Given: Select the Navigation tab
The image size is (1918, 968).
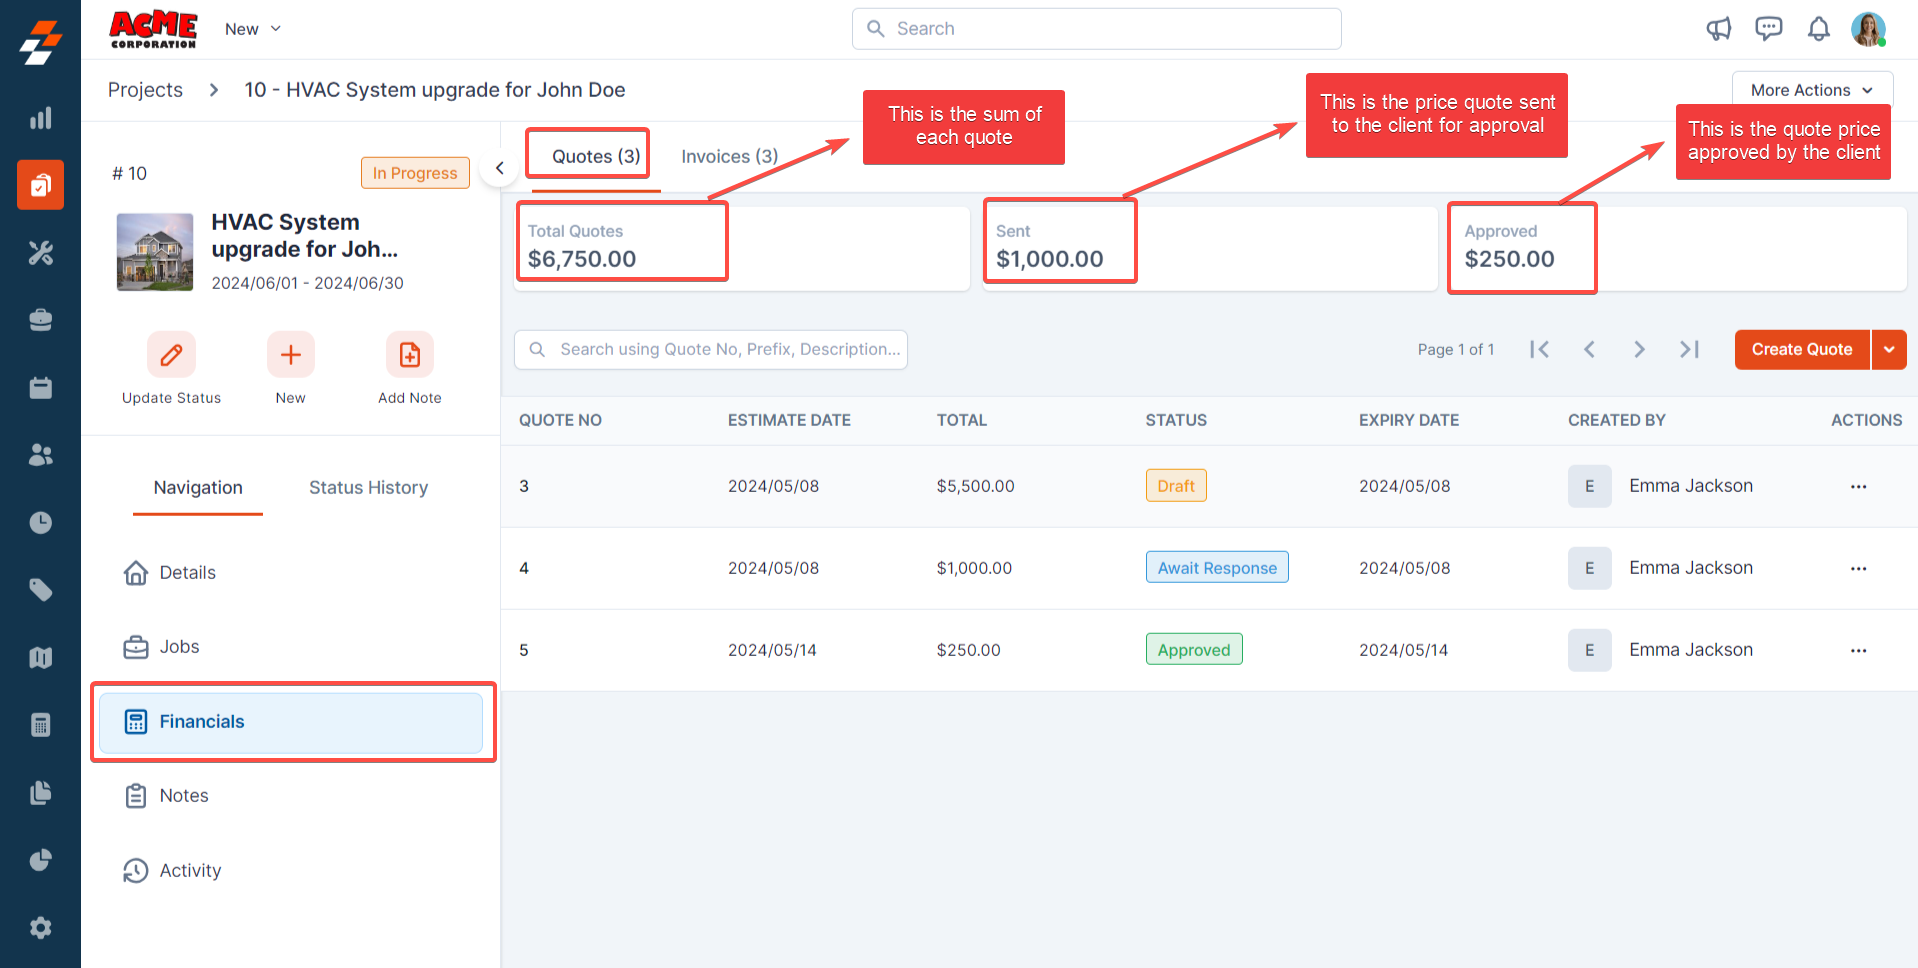Looking at the screenshot, I should click(x=198, y=488).
